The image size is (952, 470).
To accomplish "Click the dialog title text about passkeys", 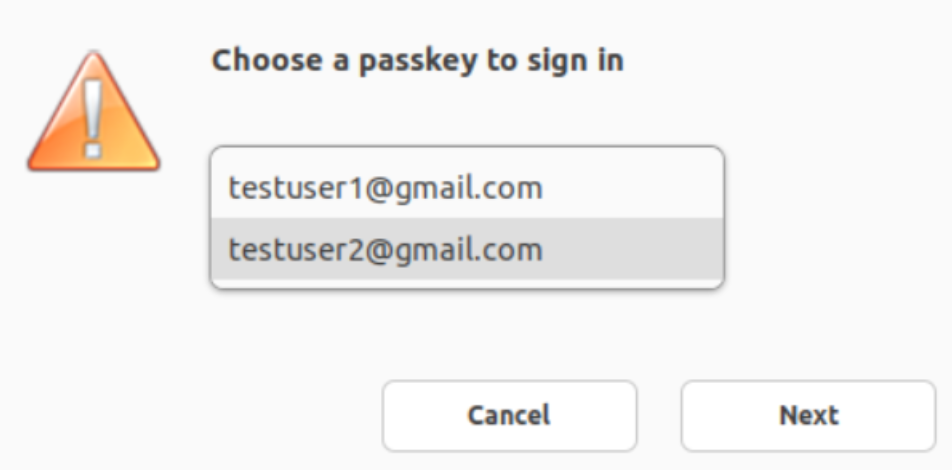I will click(417, 61).
